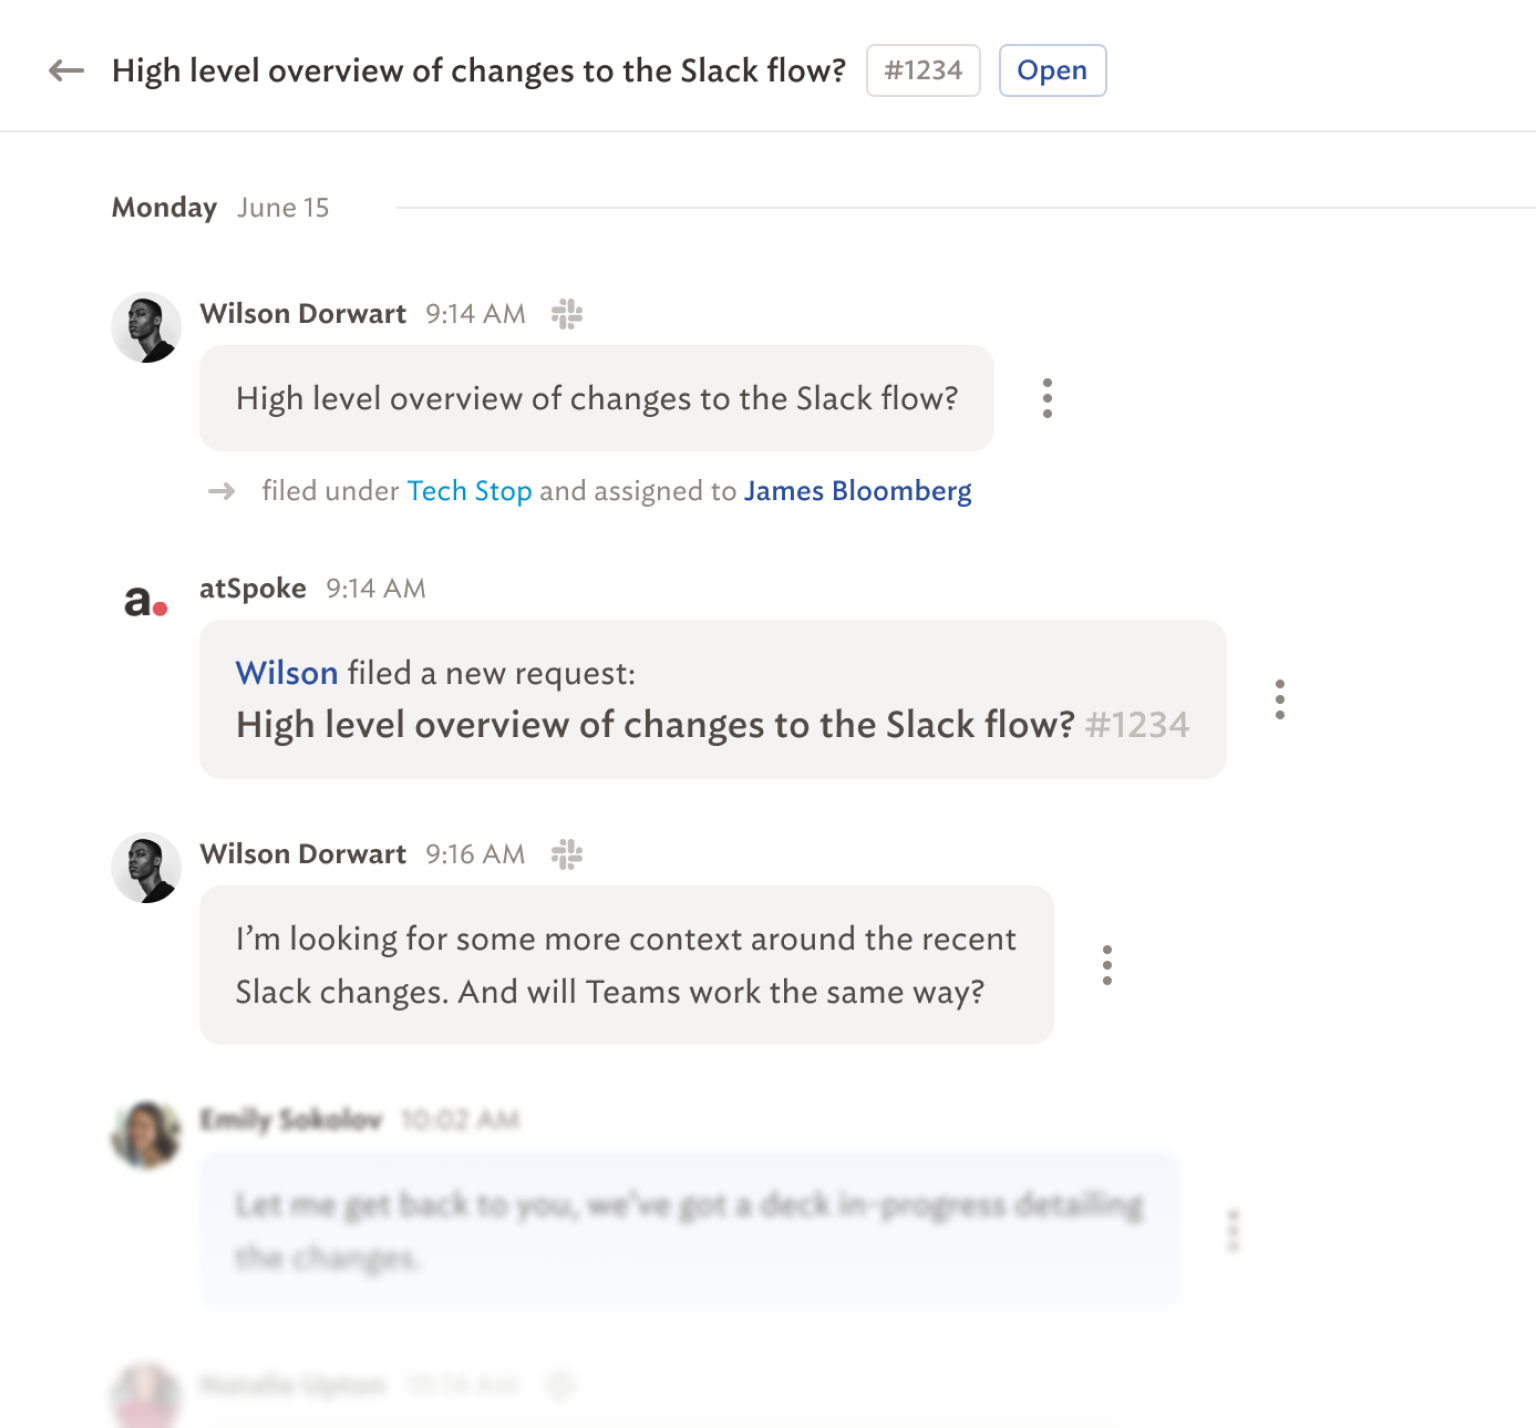This screenshot has height=1428, width=1536.
Task: Open options menu for atSpoke message
Action: pyautogui.click(x=1280, y=699)
